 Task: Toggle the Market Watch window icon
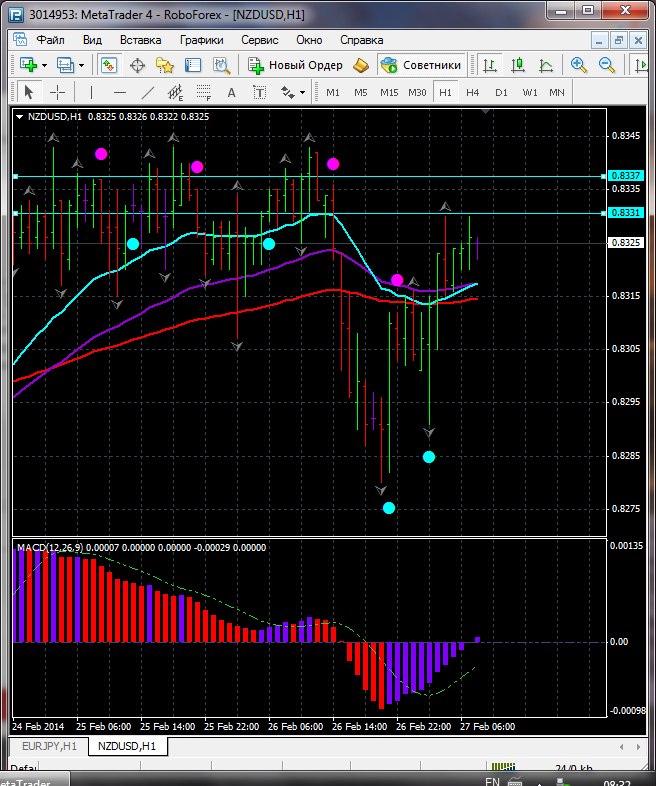tap(109, 65)
